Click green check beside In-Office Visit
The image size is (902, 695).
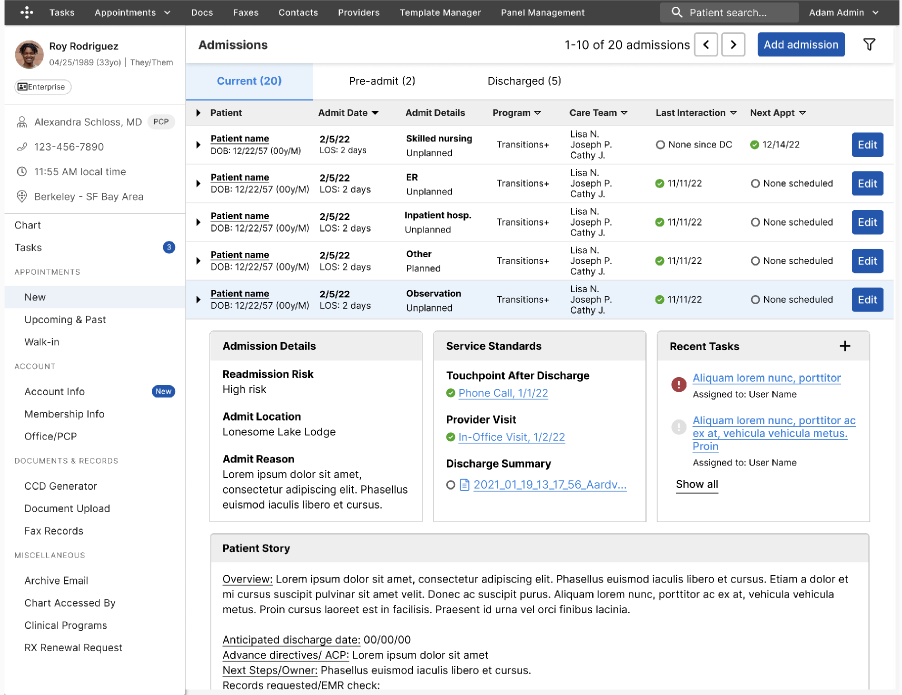pyautogui.click(x=450, y=437)
